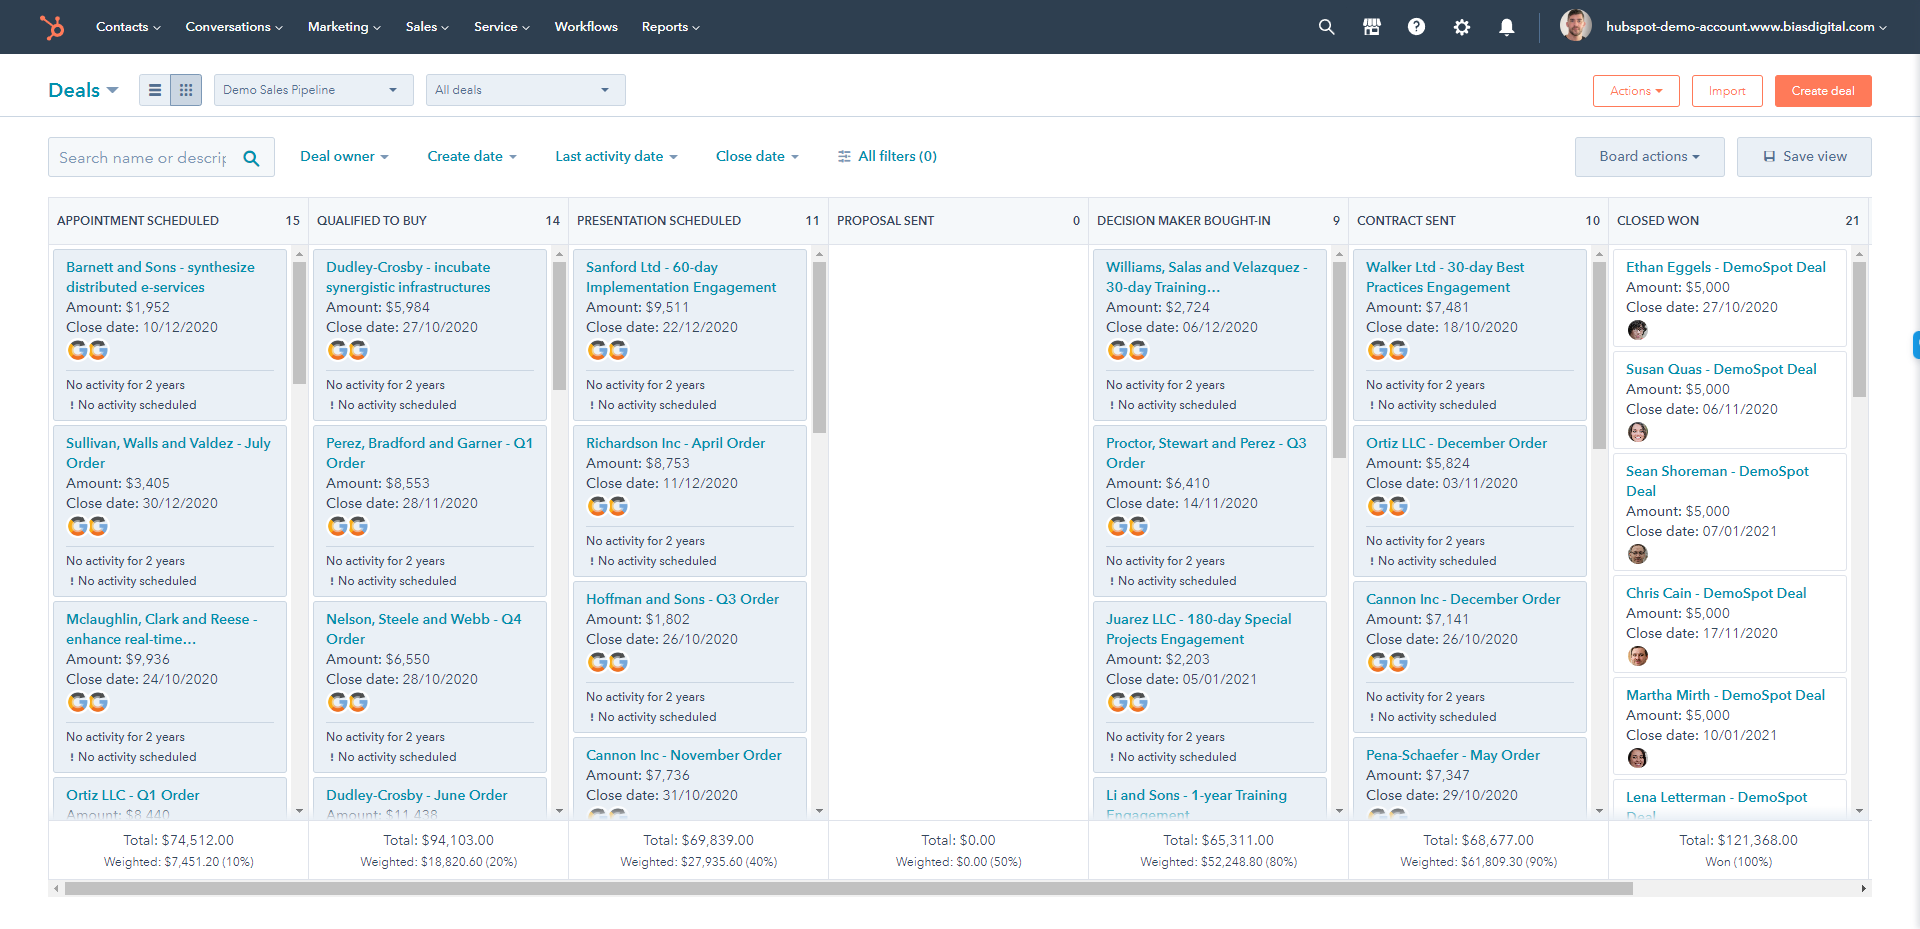Open the Deal owner filter
Viewport: 1920px width, 929px height.
pyautogui.click(x=344, y=156)
